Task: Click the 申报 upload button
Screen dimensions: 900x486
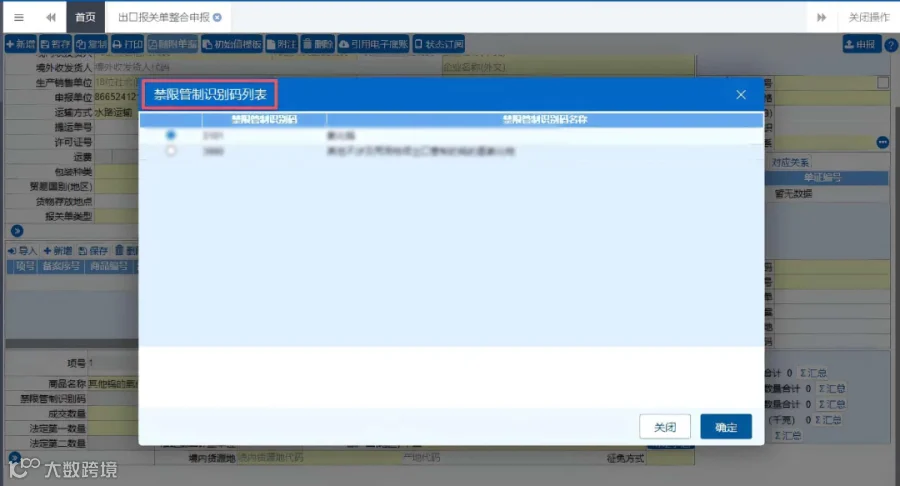Action: pyautogui.click(x=862, y=44)
